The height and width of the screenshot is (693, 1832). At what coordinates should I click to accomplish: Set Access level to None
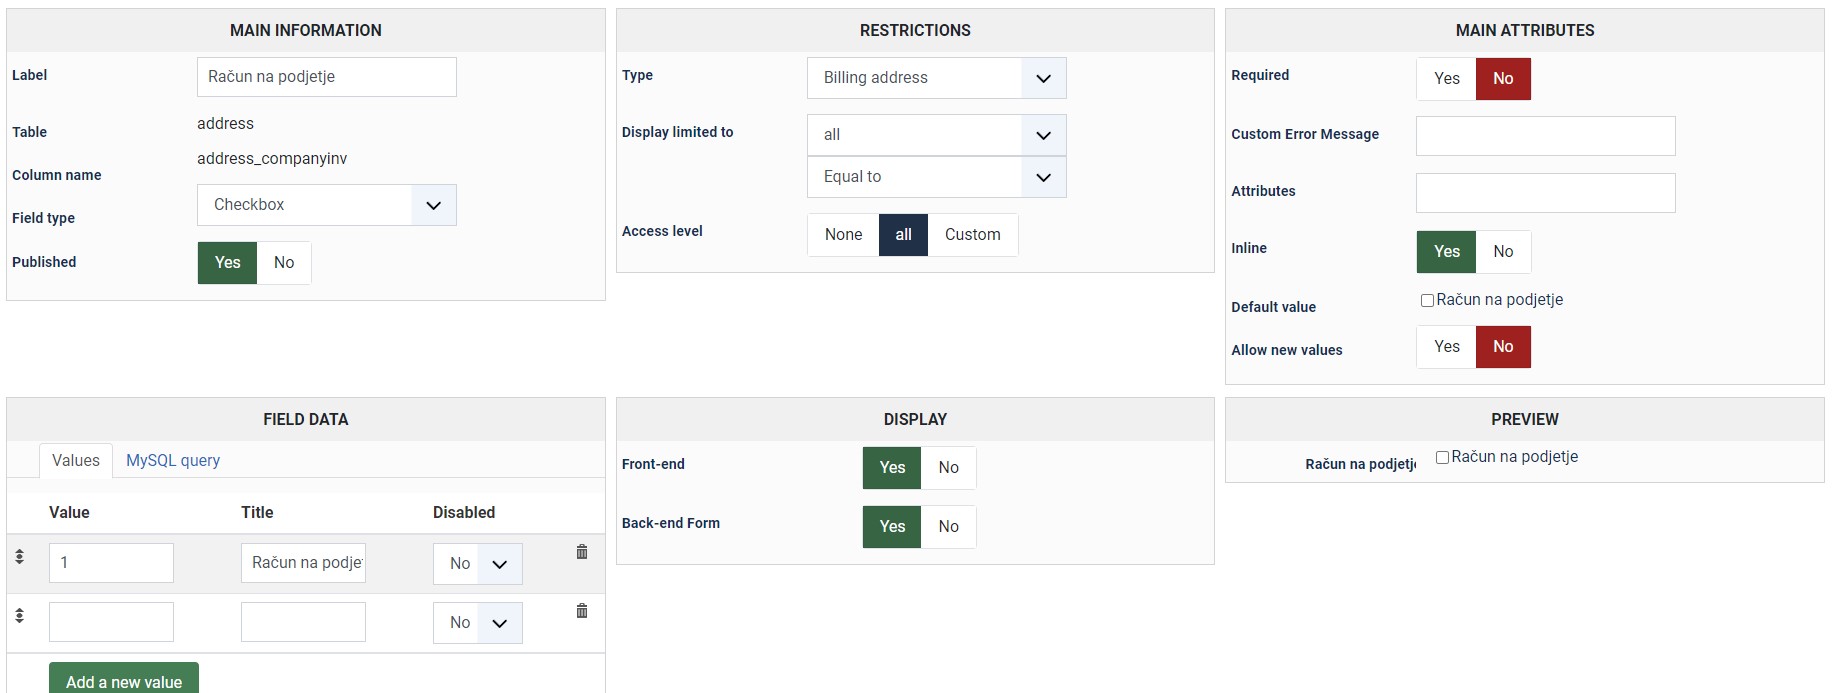(843, 235)
